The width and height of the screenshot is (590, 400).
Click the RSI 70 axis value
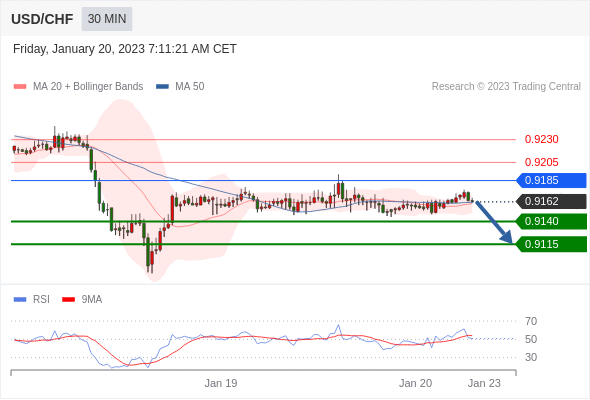[x=531, y=321]
